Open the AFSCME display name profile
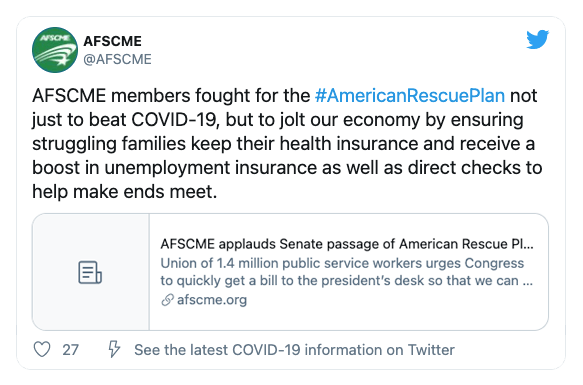This screenshot has width=583, height=385. [112, 41]
